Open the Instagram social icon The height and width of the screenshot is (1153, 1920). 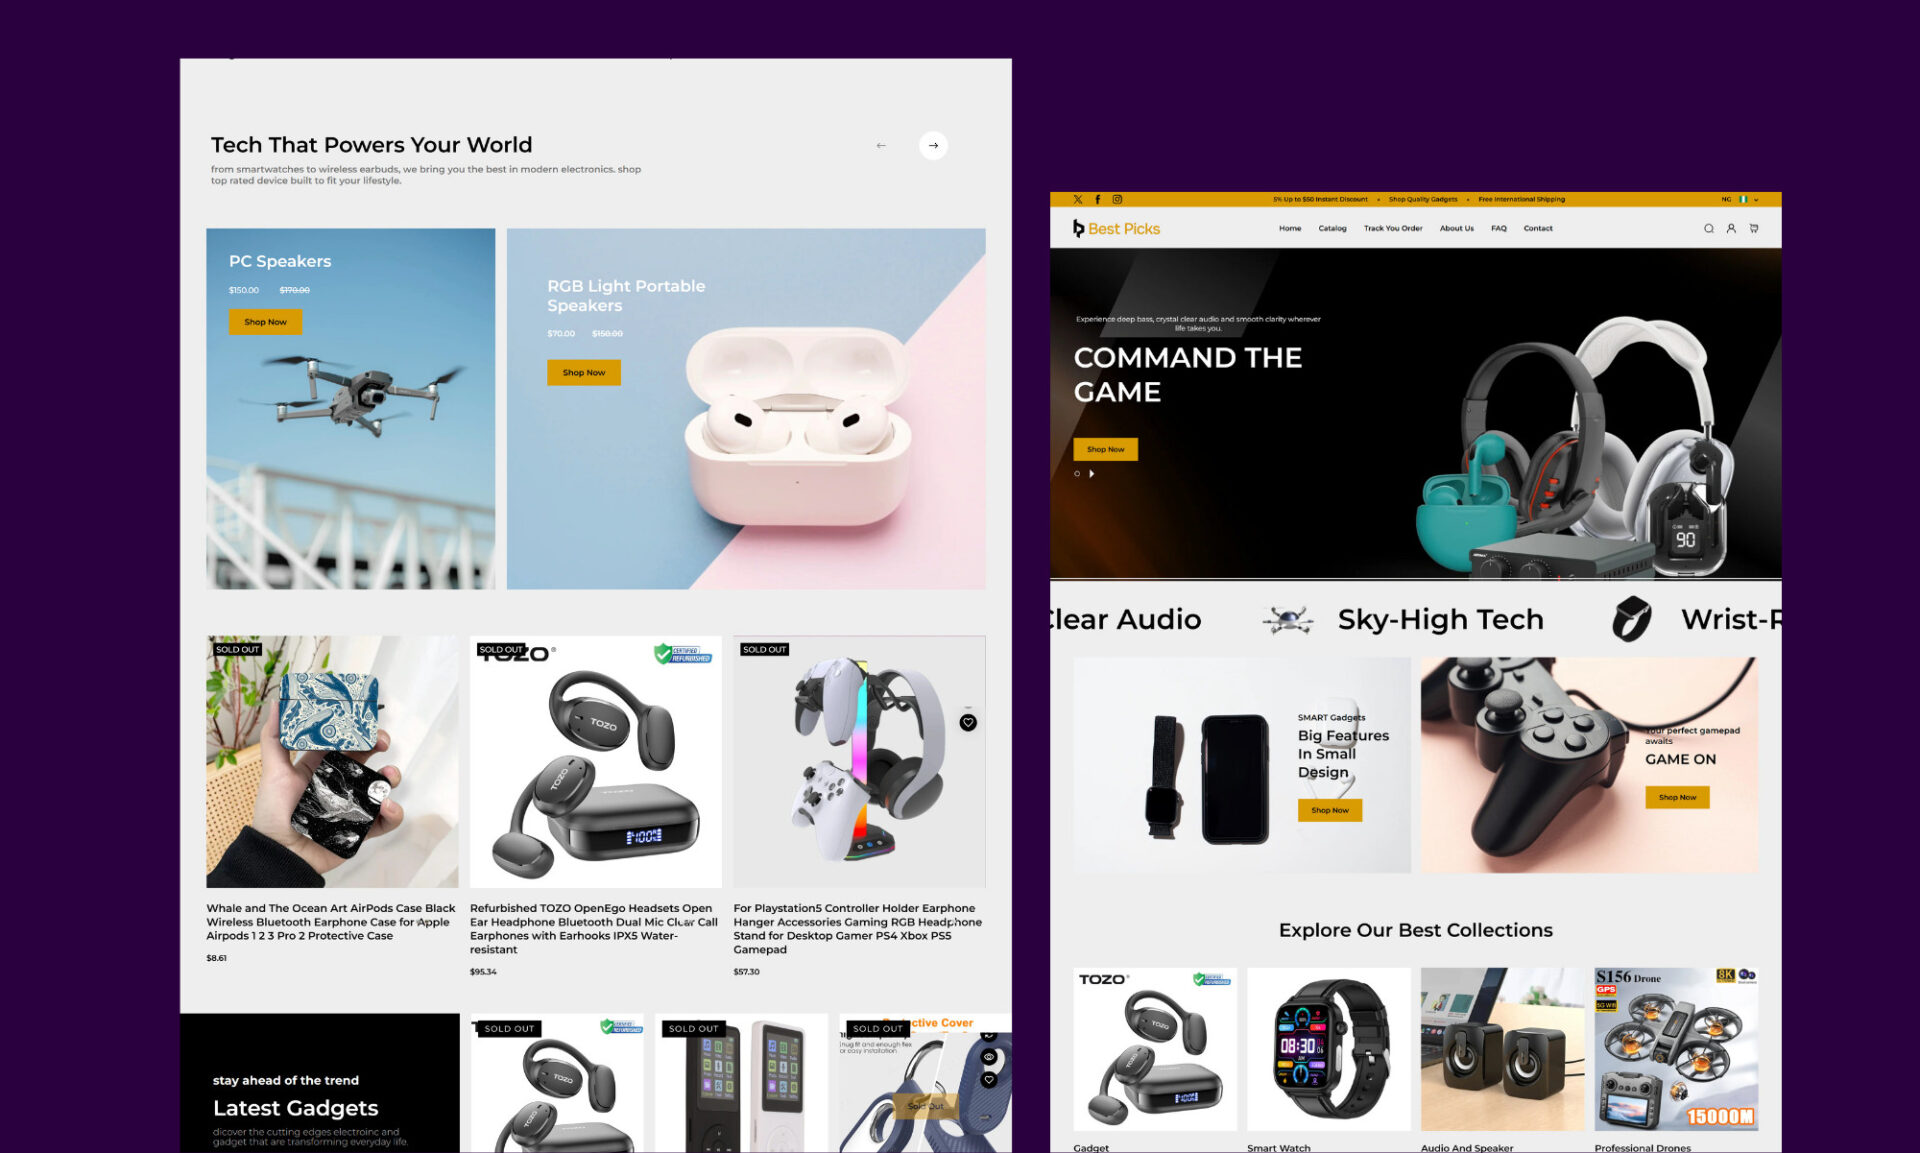coord(1117,199)
